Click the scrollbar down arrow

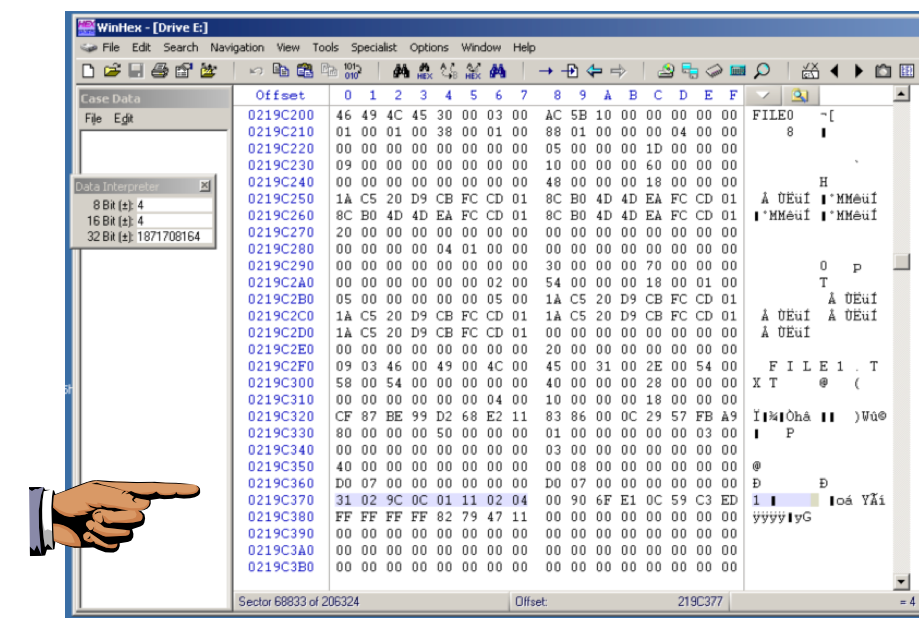[901, 582]
